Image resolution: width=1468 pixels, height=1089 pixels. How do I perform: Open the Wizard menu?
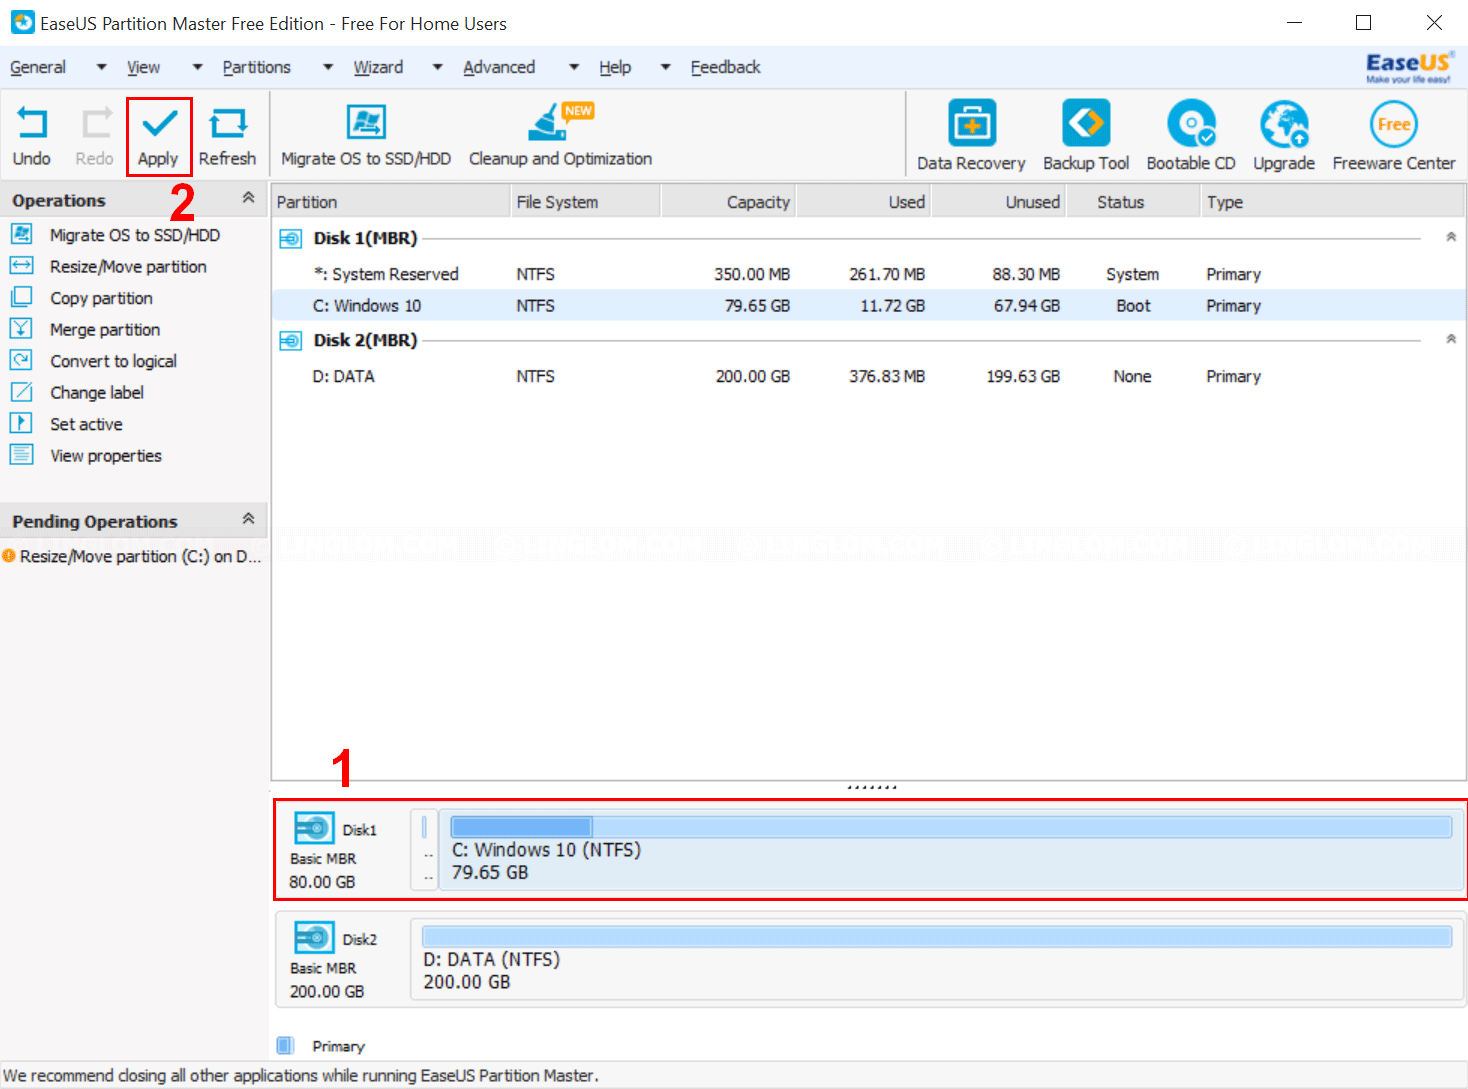pyautogui.click(x=378, y=67)
